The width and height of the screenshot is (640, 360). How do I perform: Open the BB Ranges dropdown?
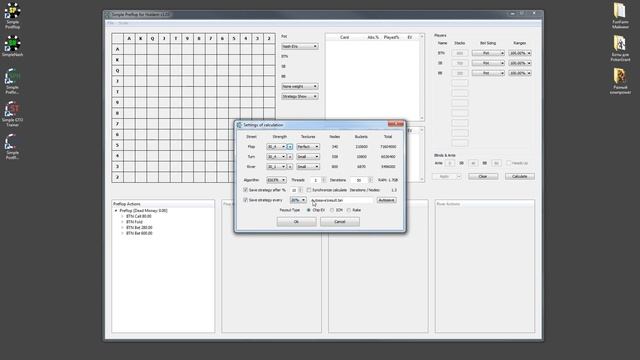tap(520, 73)
